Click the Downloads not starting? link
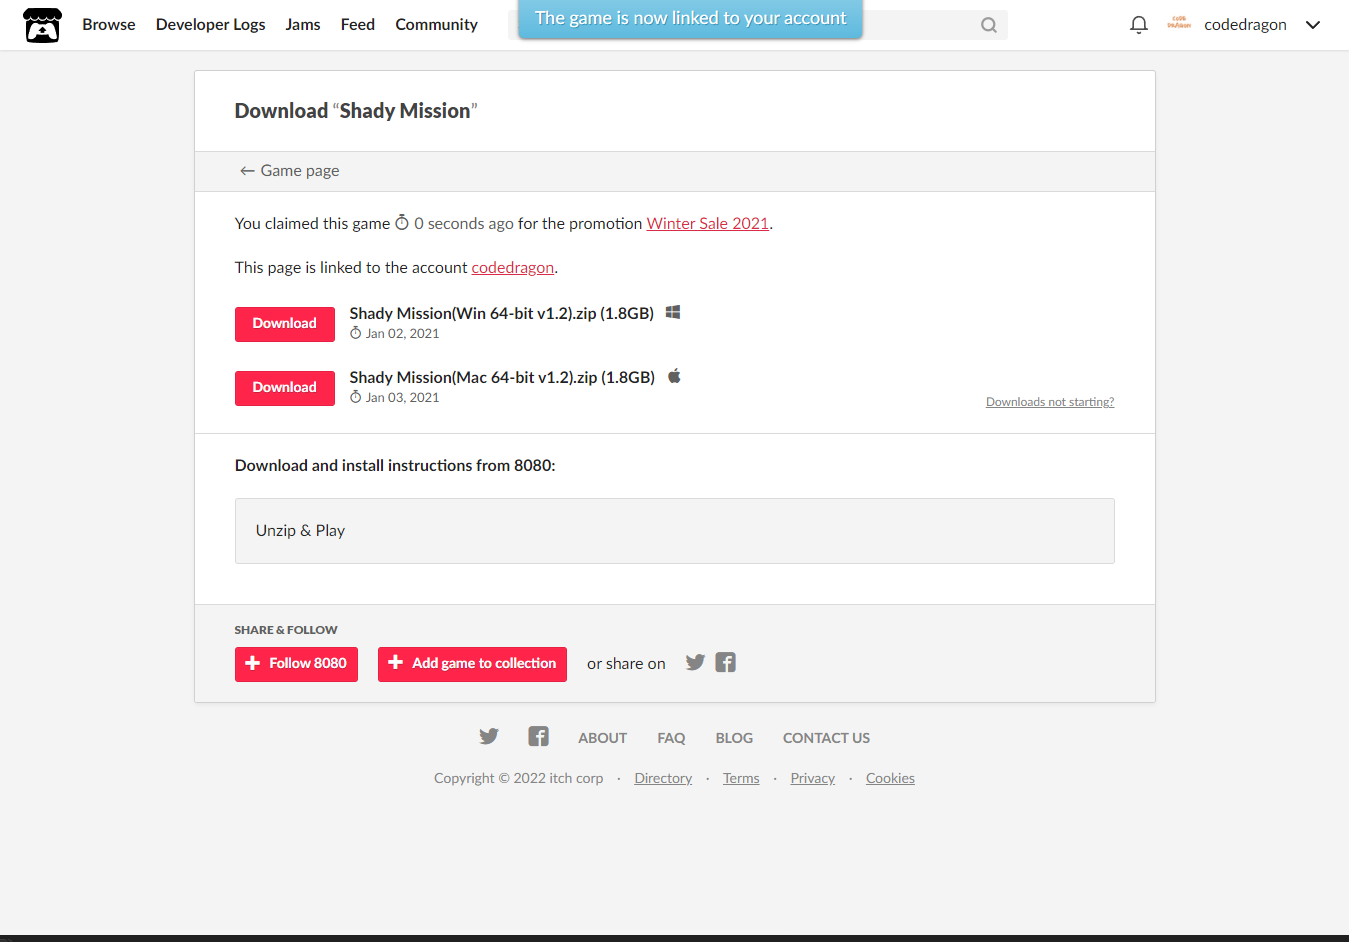Screen dimensions: 1349x942 (x=1050, y=402)
